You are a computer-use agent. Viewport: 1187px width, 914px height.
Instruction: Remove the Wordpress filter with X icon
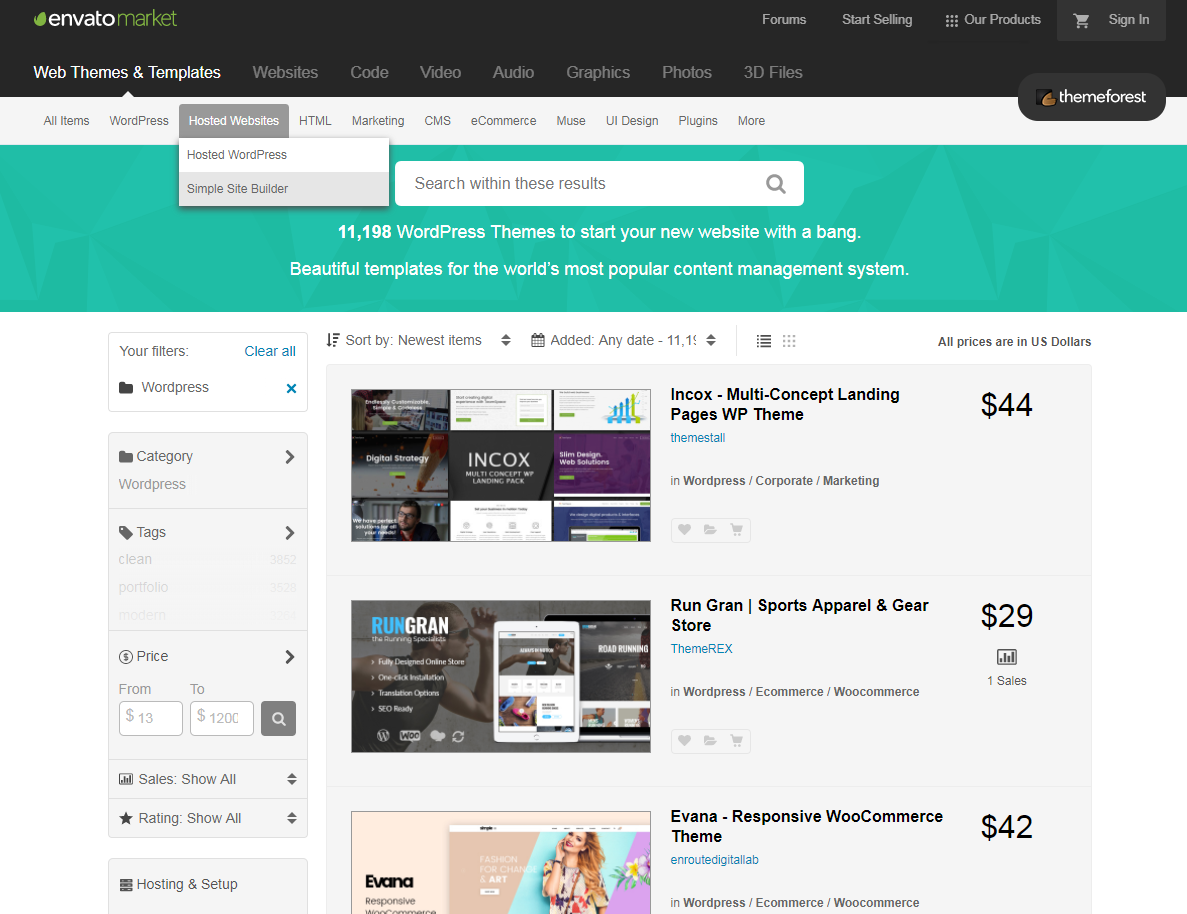coord(291,388)
